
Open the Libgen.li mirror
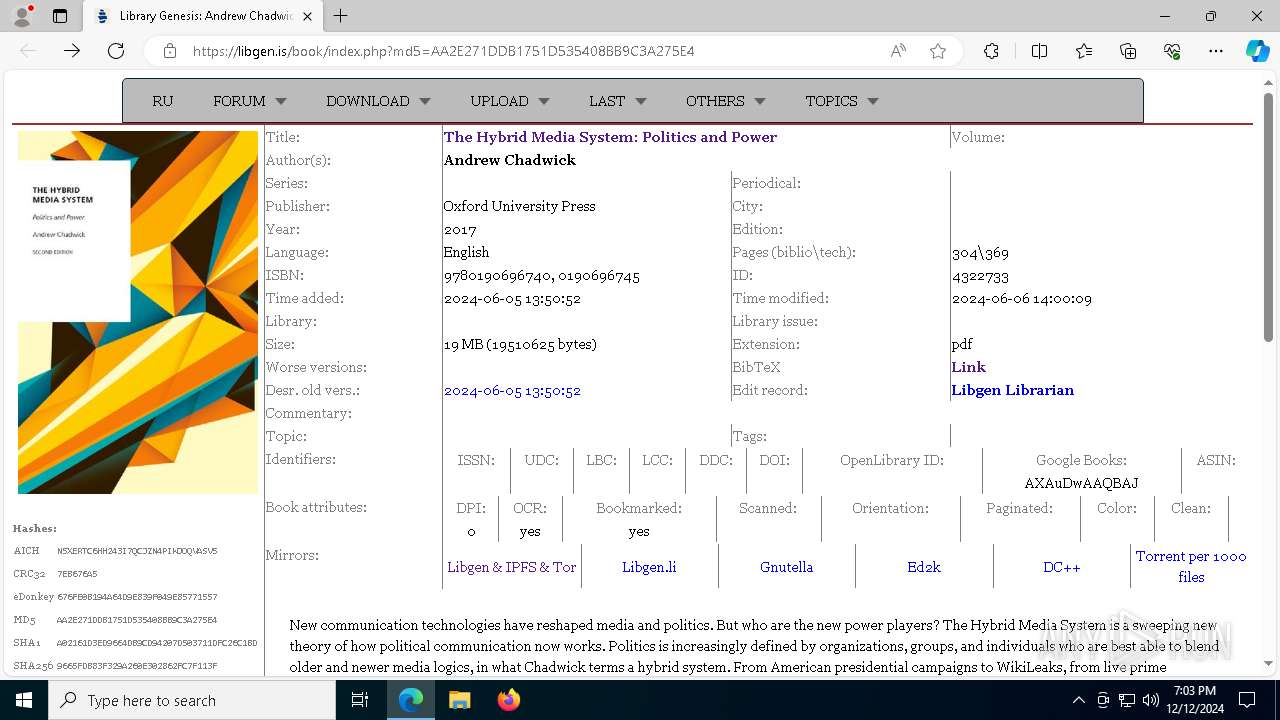(649, 567)
